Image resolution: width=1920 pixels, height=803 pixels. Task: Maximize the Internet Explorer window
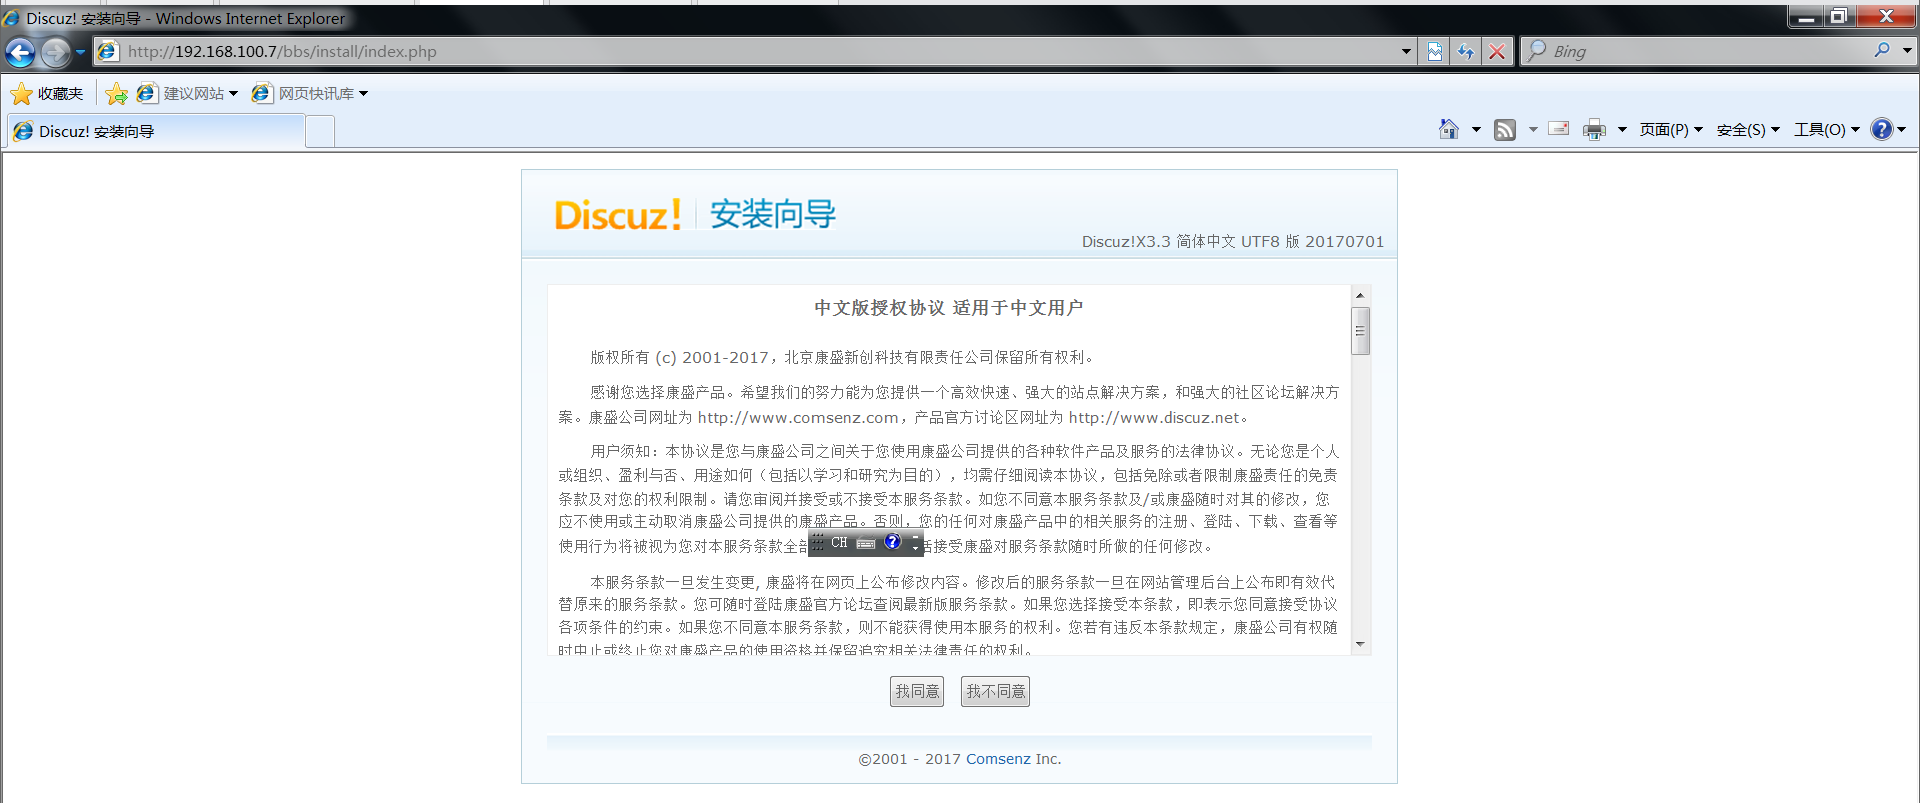1838,16
